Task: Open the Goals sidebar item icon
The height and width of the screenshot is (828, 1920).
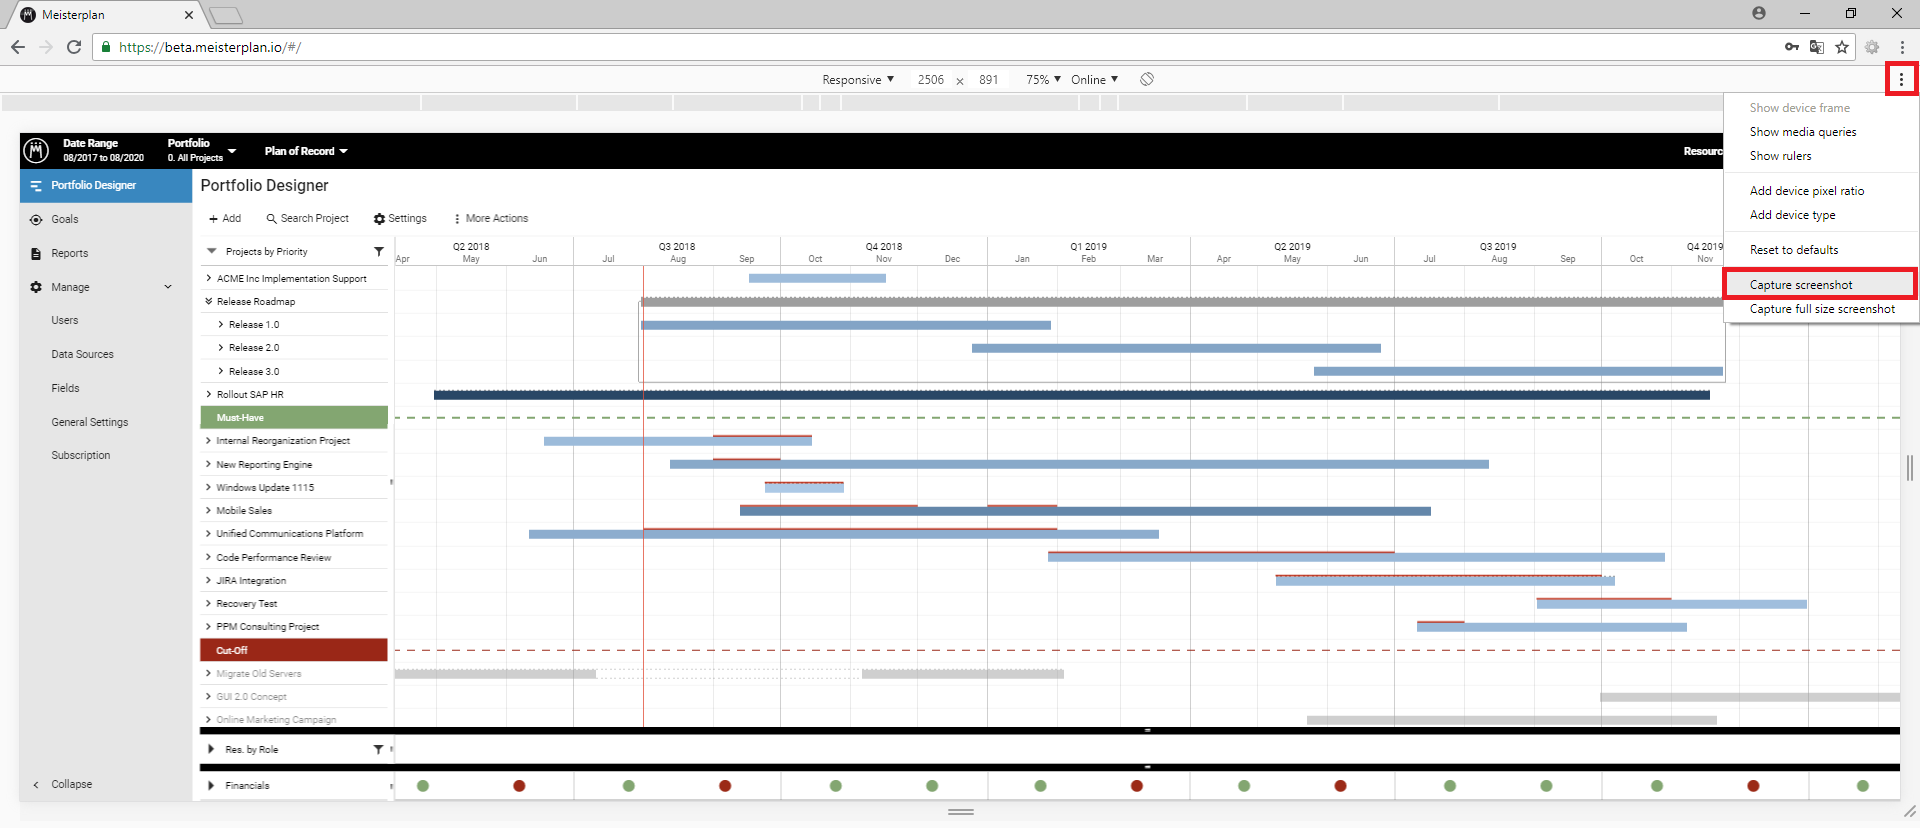Action: click(36, 220)
